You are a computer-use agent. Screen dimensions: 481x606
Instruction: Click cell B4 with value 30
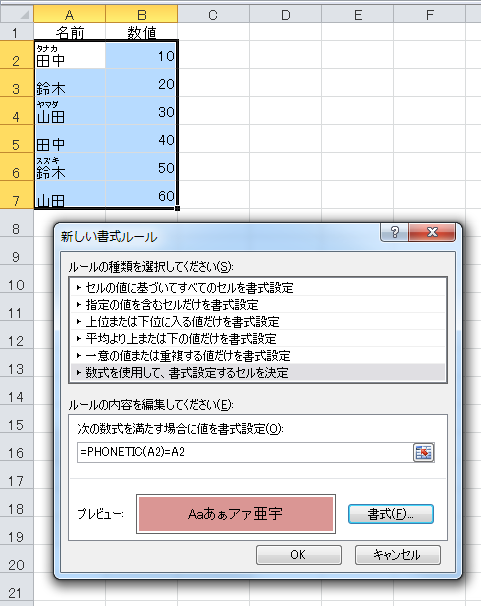tap(141, 111)
